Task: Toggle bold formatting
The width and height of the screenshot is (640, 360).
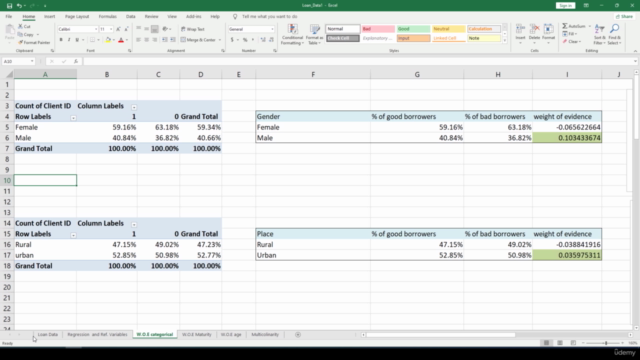Action: (61, 40)
